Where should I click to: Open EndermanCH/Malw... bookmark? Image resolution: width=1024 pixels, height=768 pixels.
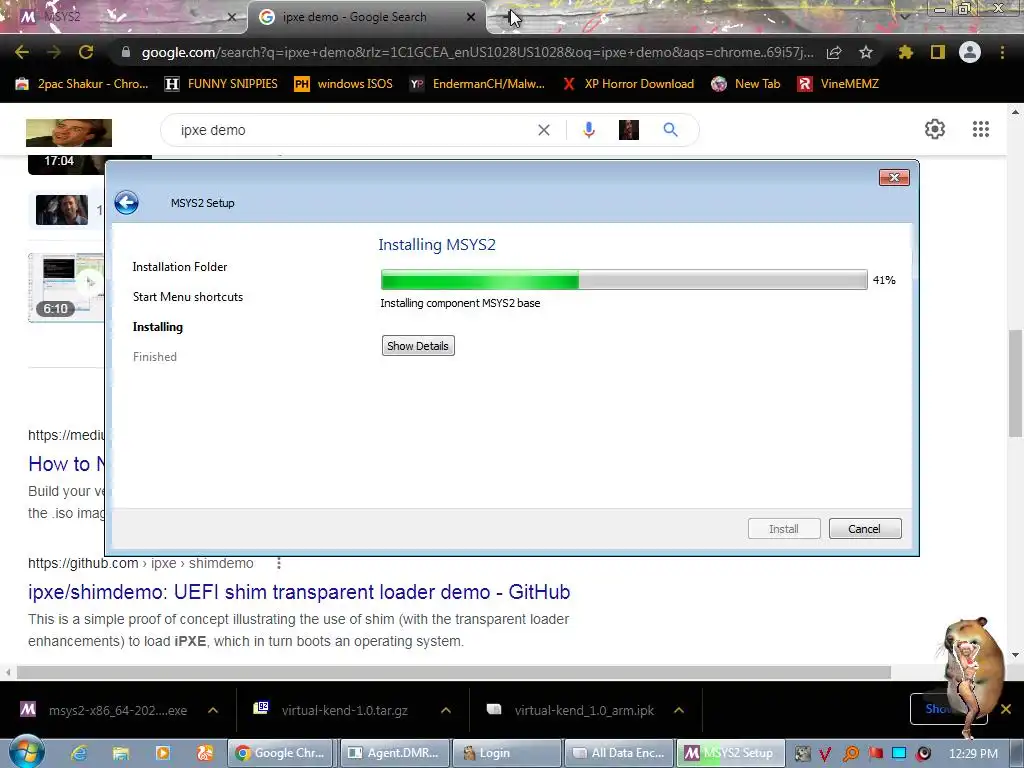[477, 84]
